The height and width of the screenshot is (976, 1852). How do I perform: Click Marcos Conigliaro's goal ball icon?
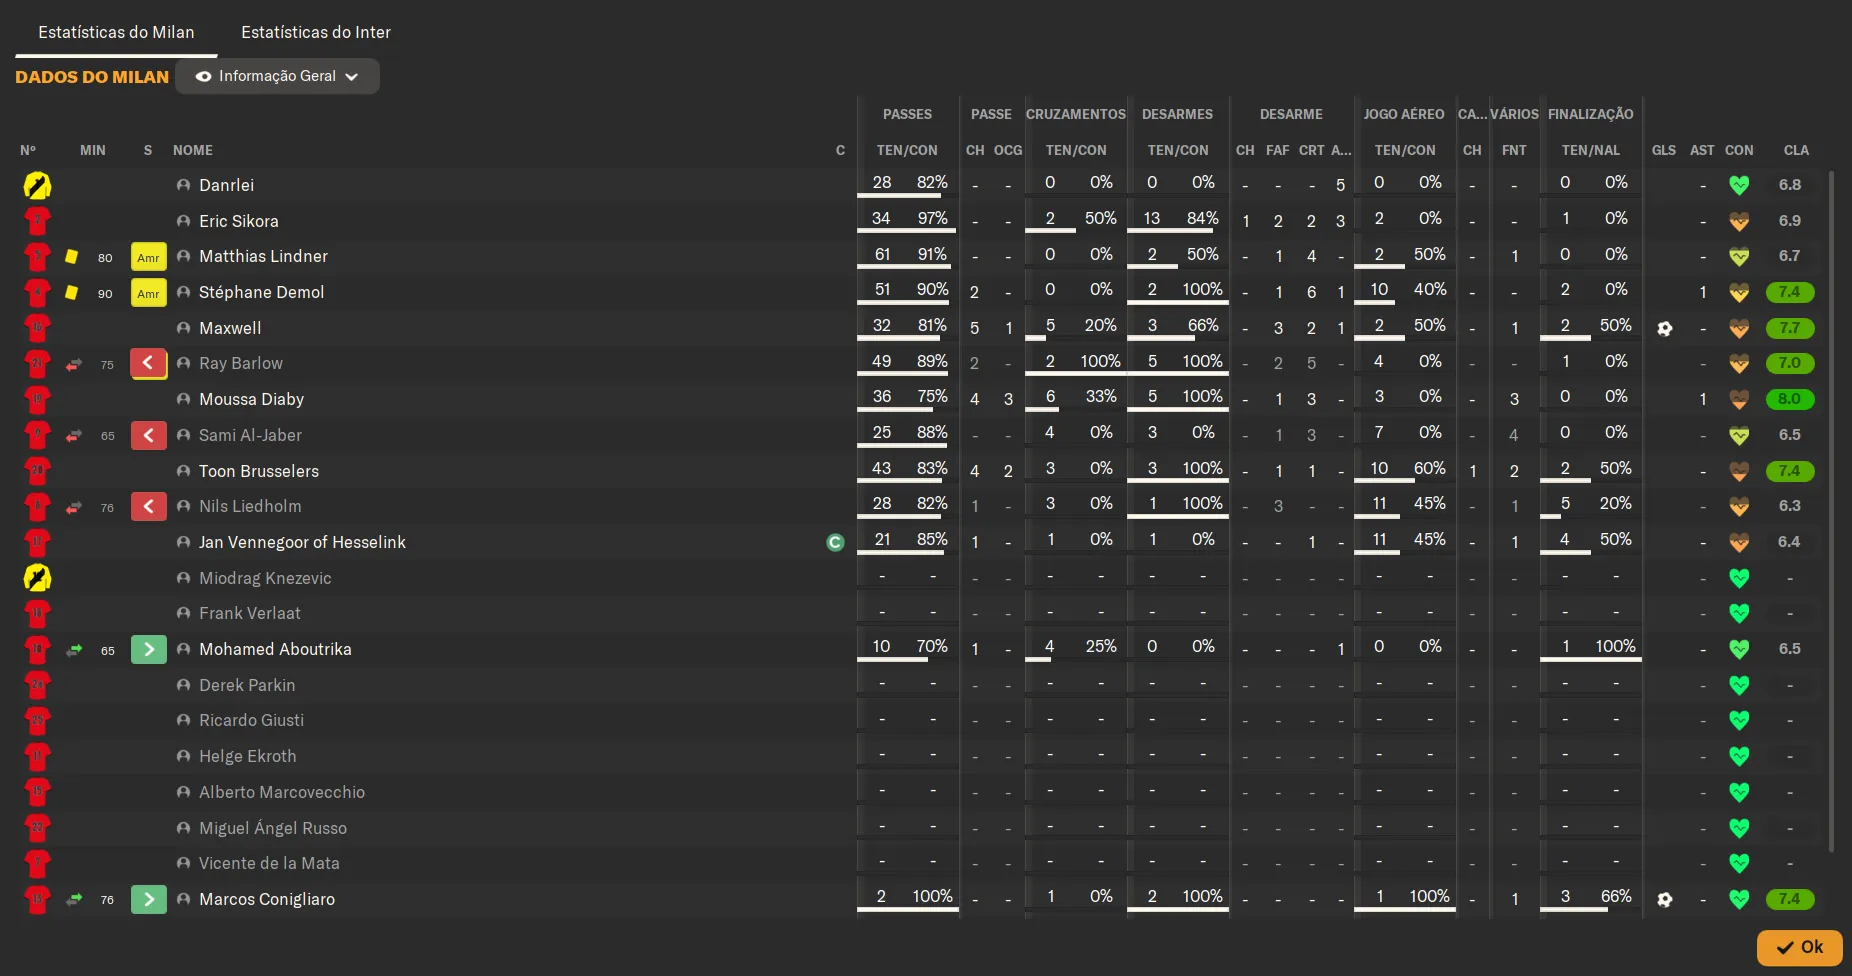(x=1665, y=900)
